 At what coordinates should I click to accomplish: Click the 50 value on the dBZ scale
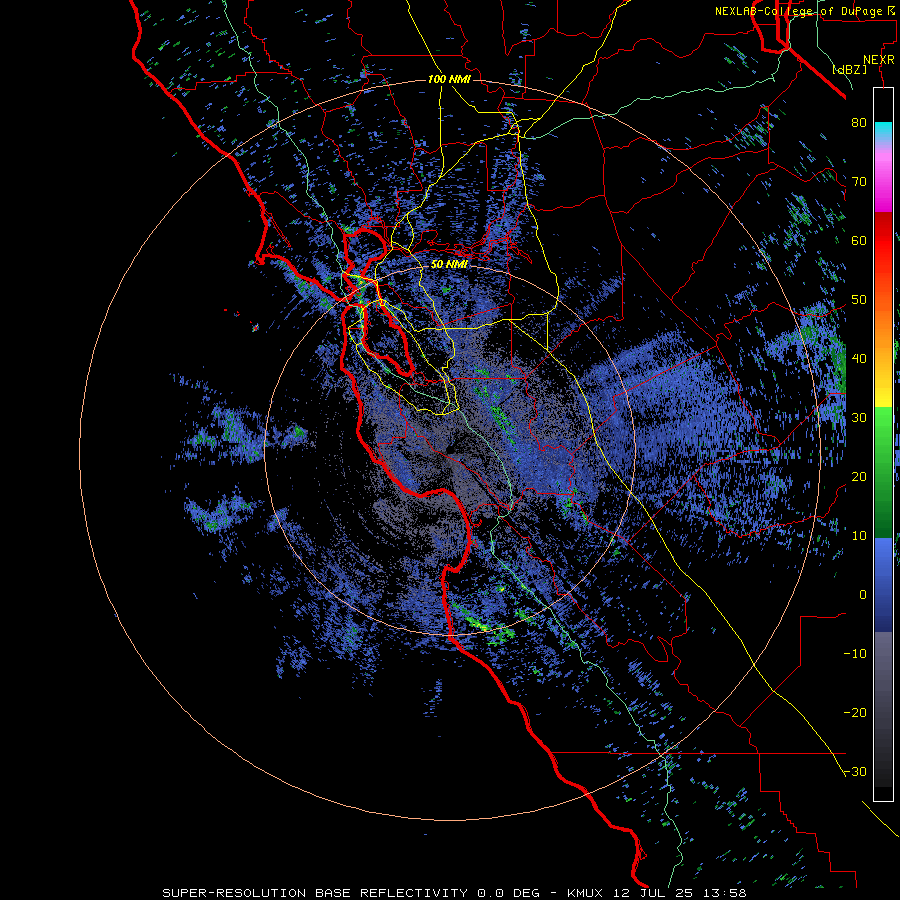pyautogui.click(x=859, y=300)
